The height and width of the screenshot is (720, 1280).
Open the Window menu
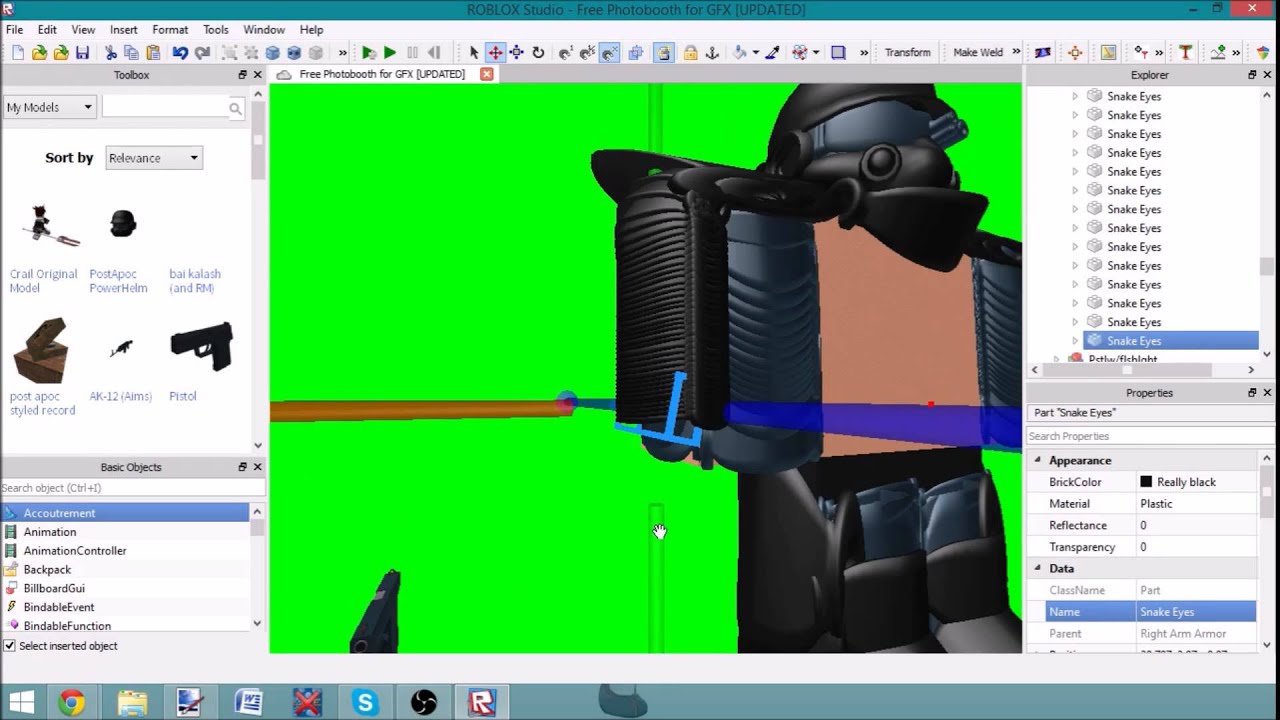tap(264, 30)
